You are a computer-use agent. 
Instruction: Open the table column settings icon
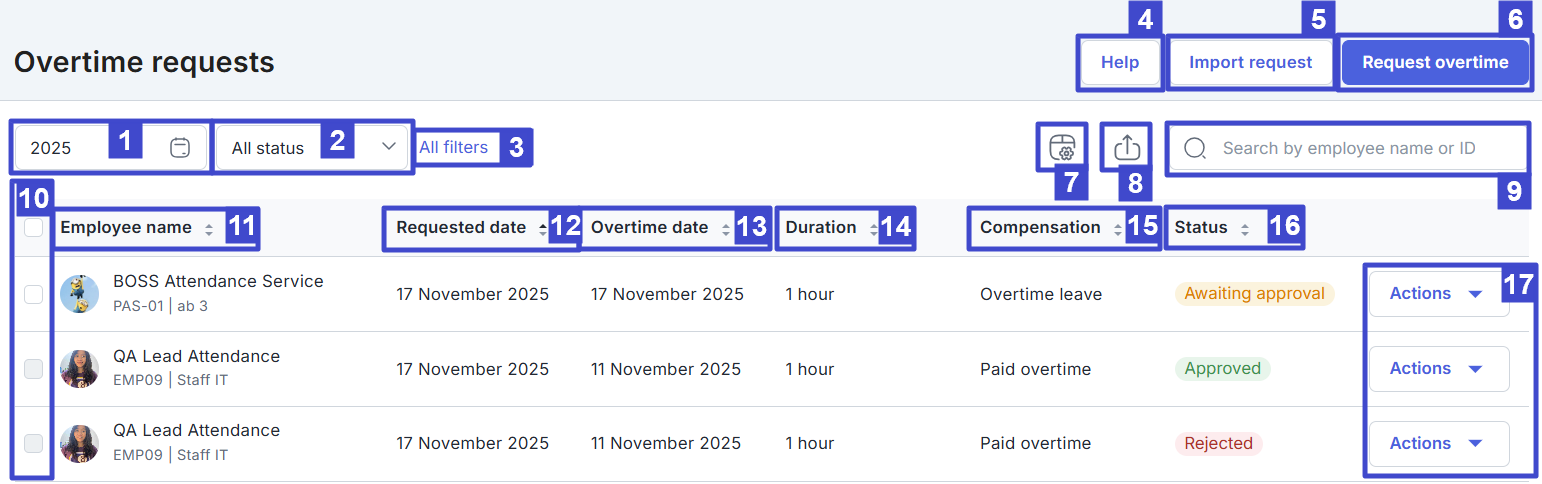(x=1061, y=148)
